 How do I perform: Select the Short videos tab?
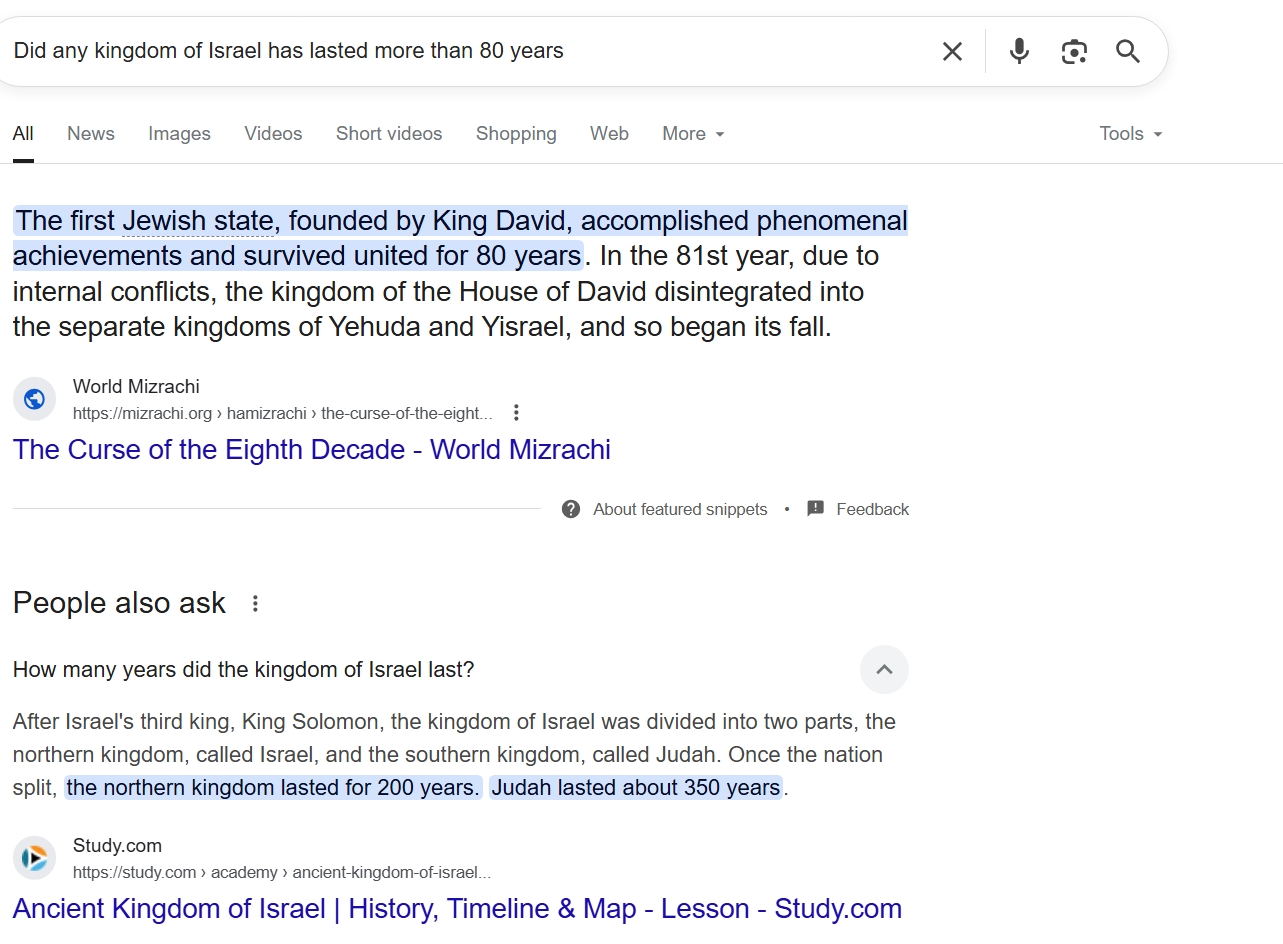coord(389,134)
